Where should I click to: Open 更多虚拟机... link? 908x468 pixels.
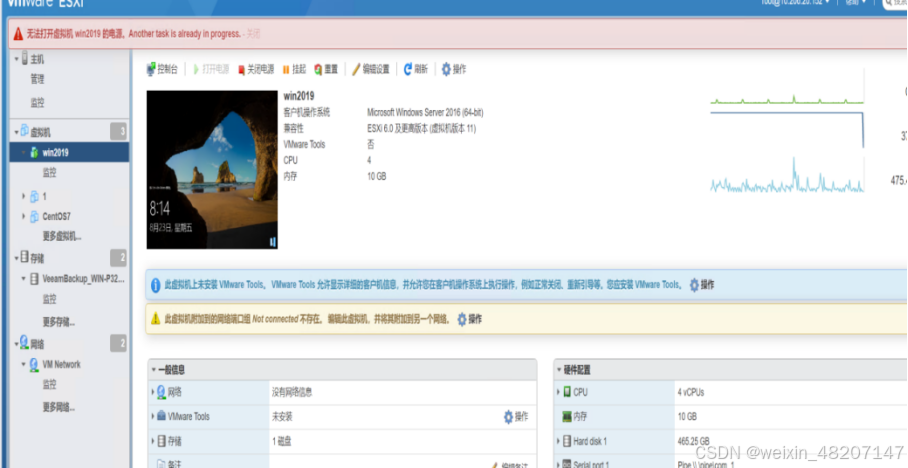62,236
